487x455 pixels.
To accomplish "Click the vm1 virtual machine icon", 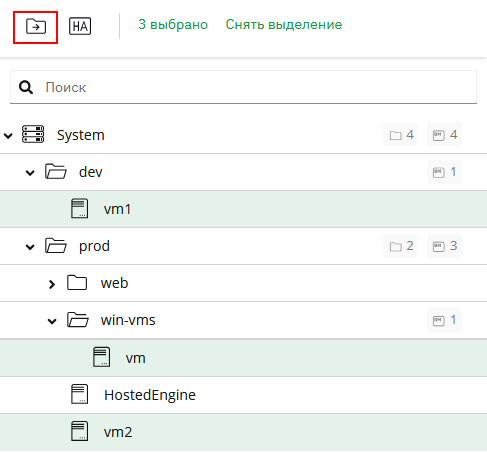I will (x=80, y=208).
